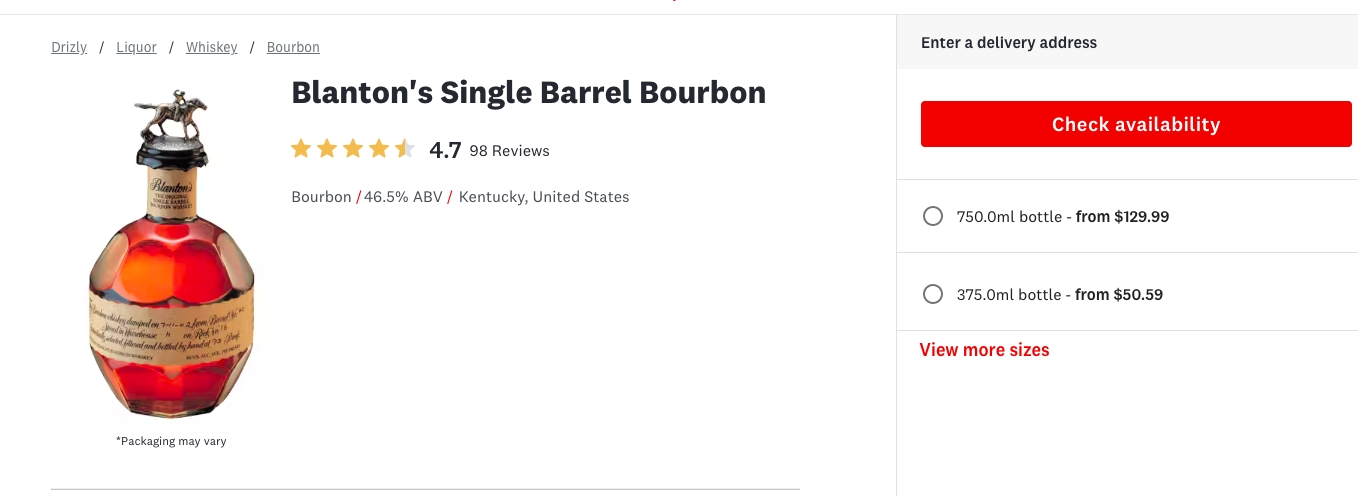The height and width of the screenshot is (496, 1358).
Task: Click the 4.7 rating score
Action: [445, 151]
